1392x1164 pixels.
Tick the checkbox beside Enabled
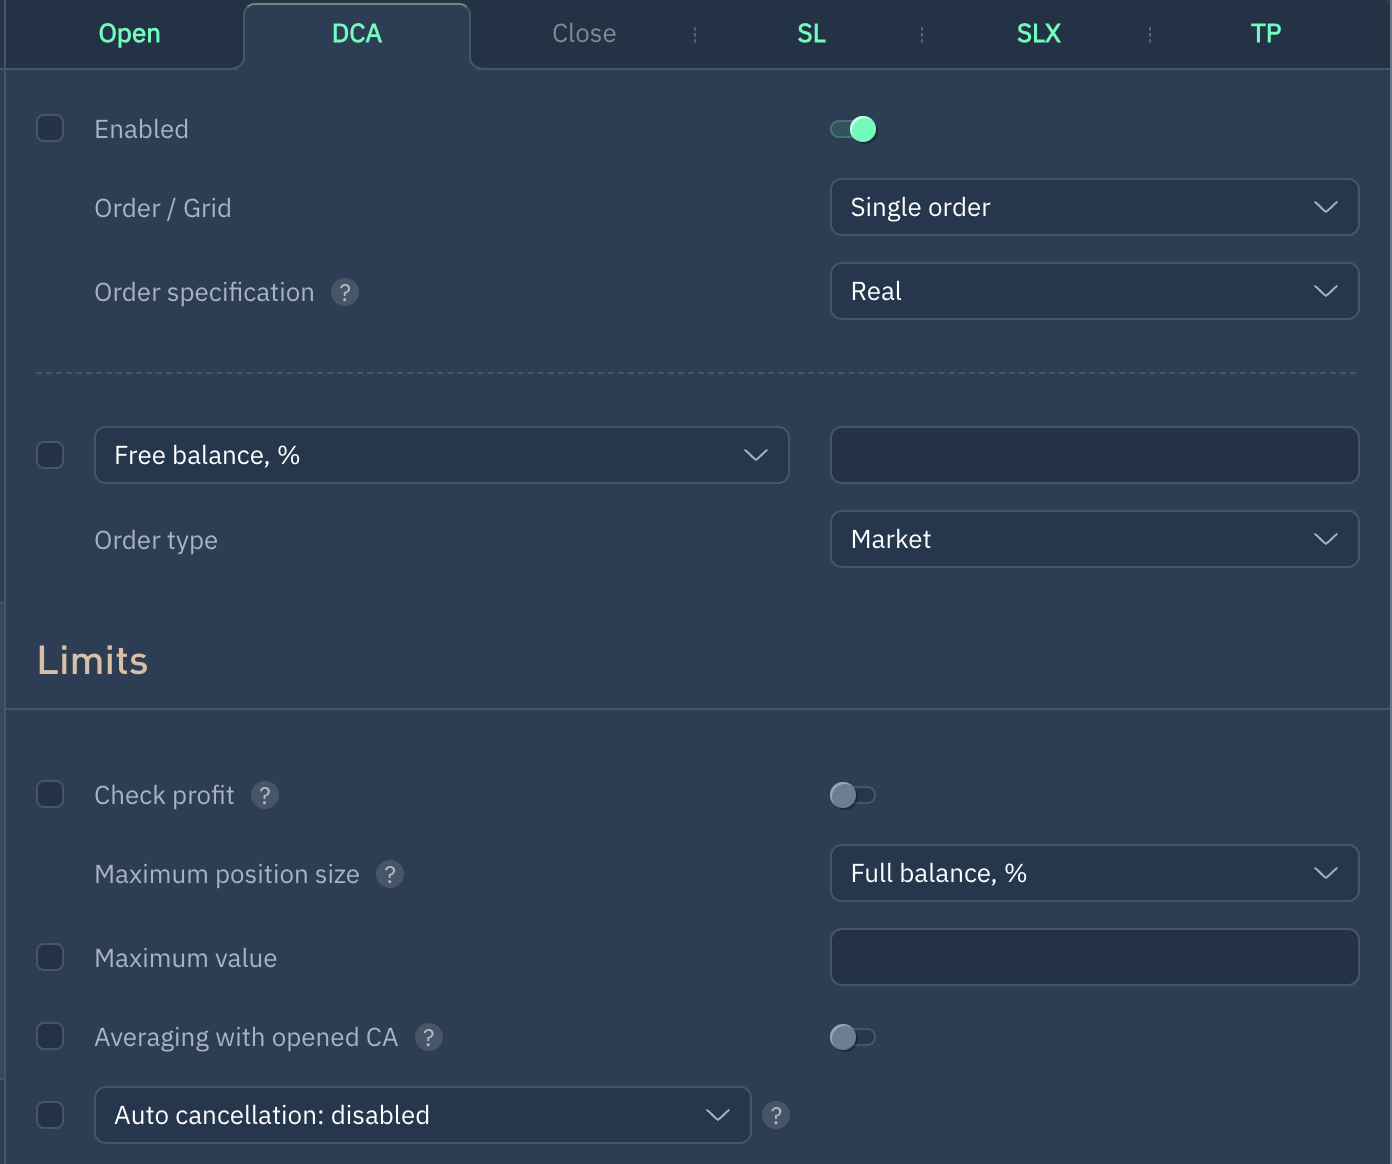point(50,129)
